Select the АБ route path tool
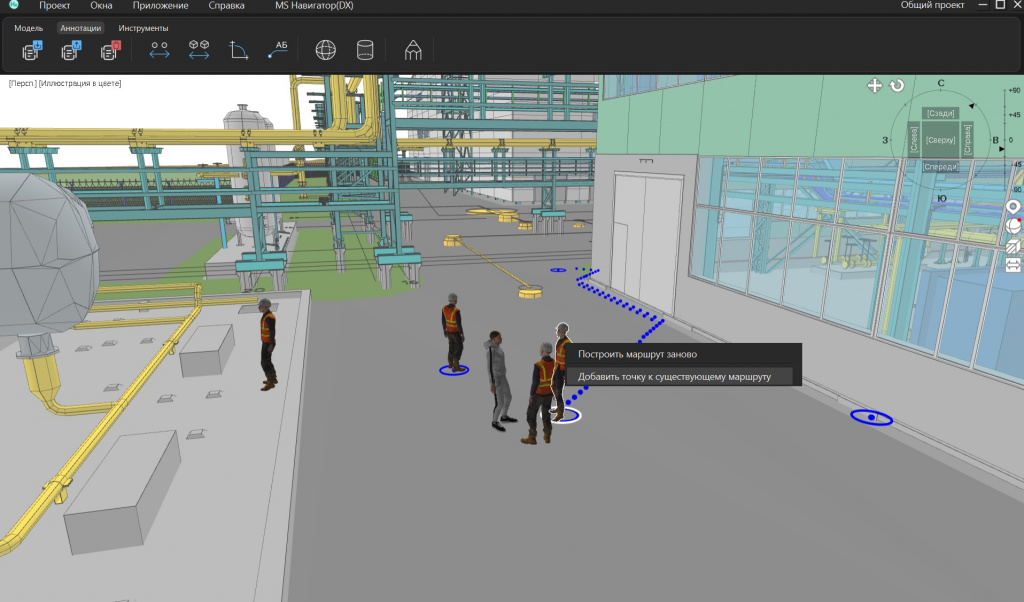This screenshot has height=602, width=1024. (278, 50)
